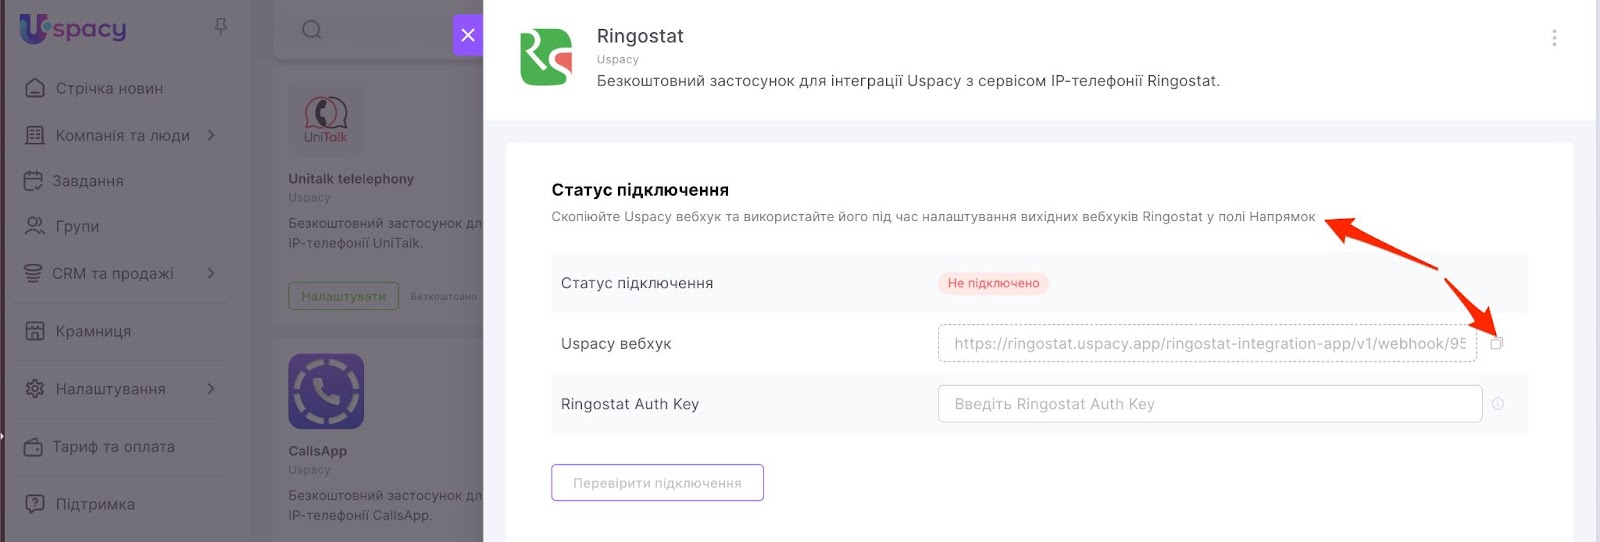Click the calendar icon beside Завдання
The image size is (1600, 542).
coord(34,181)
